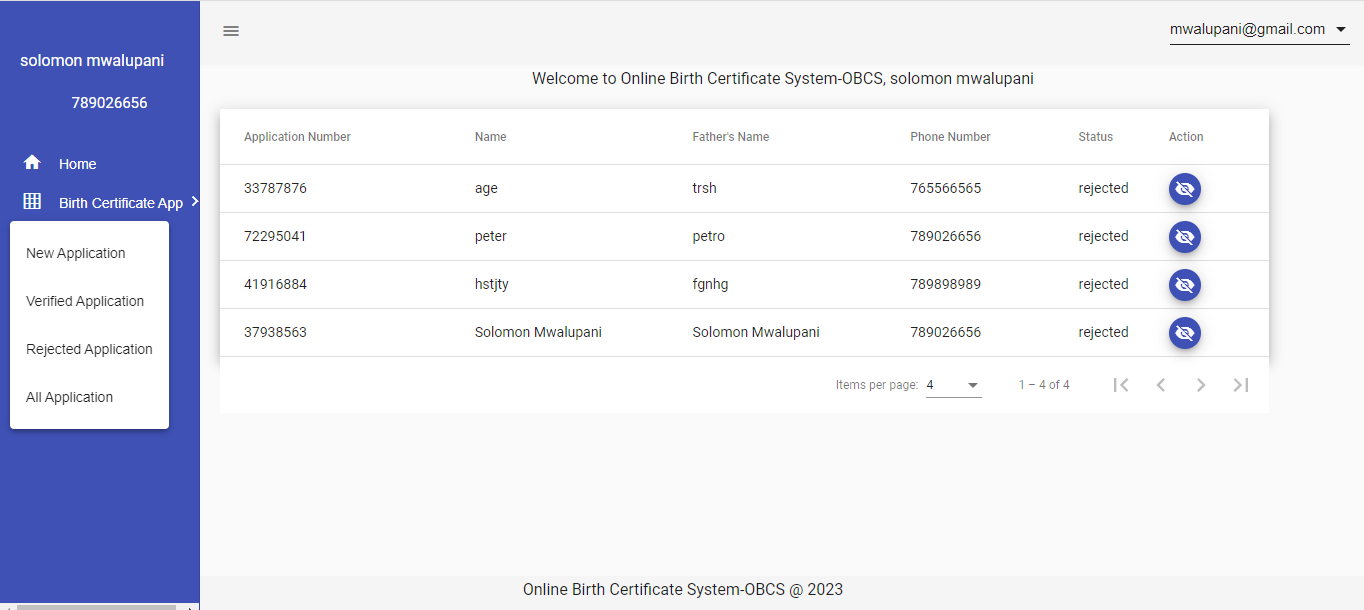This screenshot has width=1364, height=610.
Task: Click the sidebar horizontal scrollbar
Action: [96, 606]
